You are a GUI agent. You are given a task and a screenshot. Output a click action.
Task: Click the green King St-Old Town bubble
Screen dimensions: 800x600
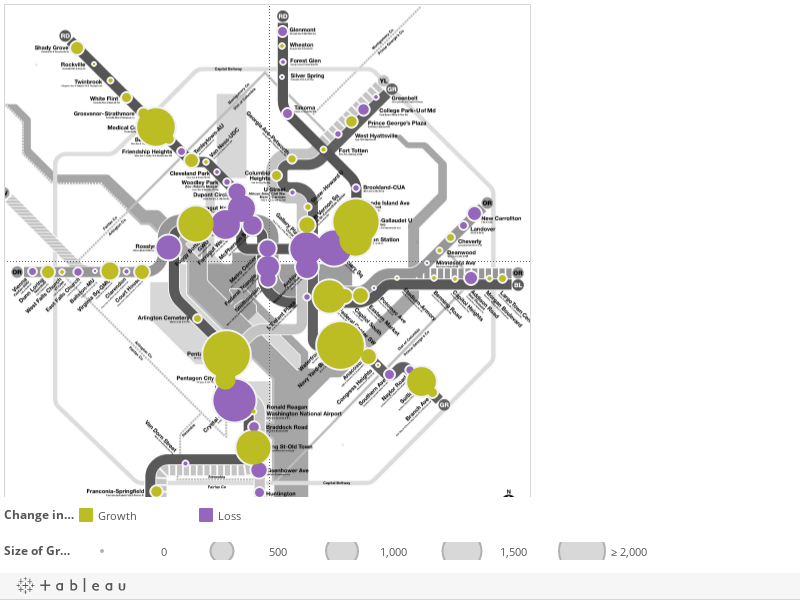coord(253,447)
